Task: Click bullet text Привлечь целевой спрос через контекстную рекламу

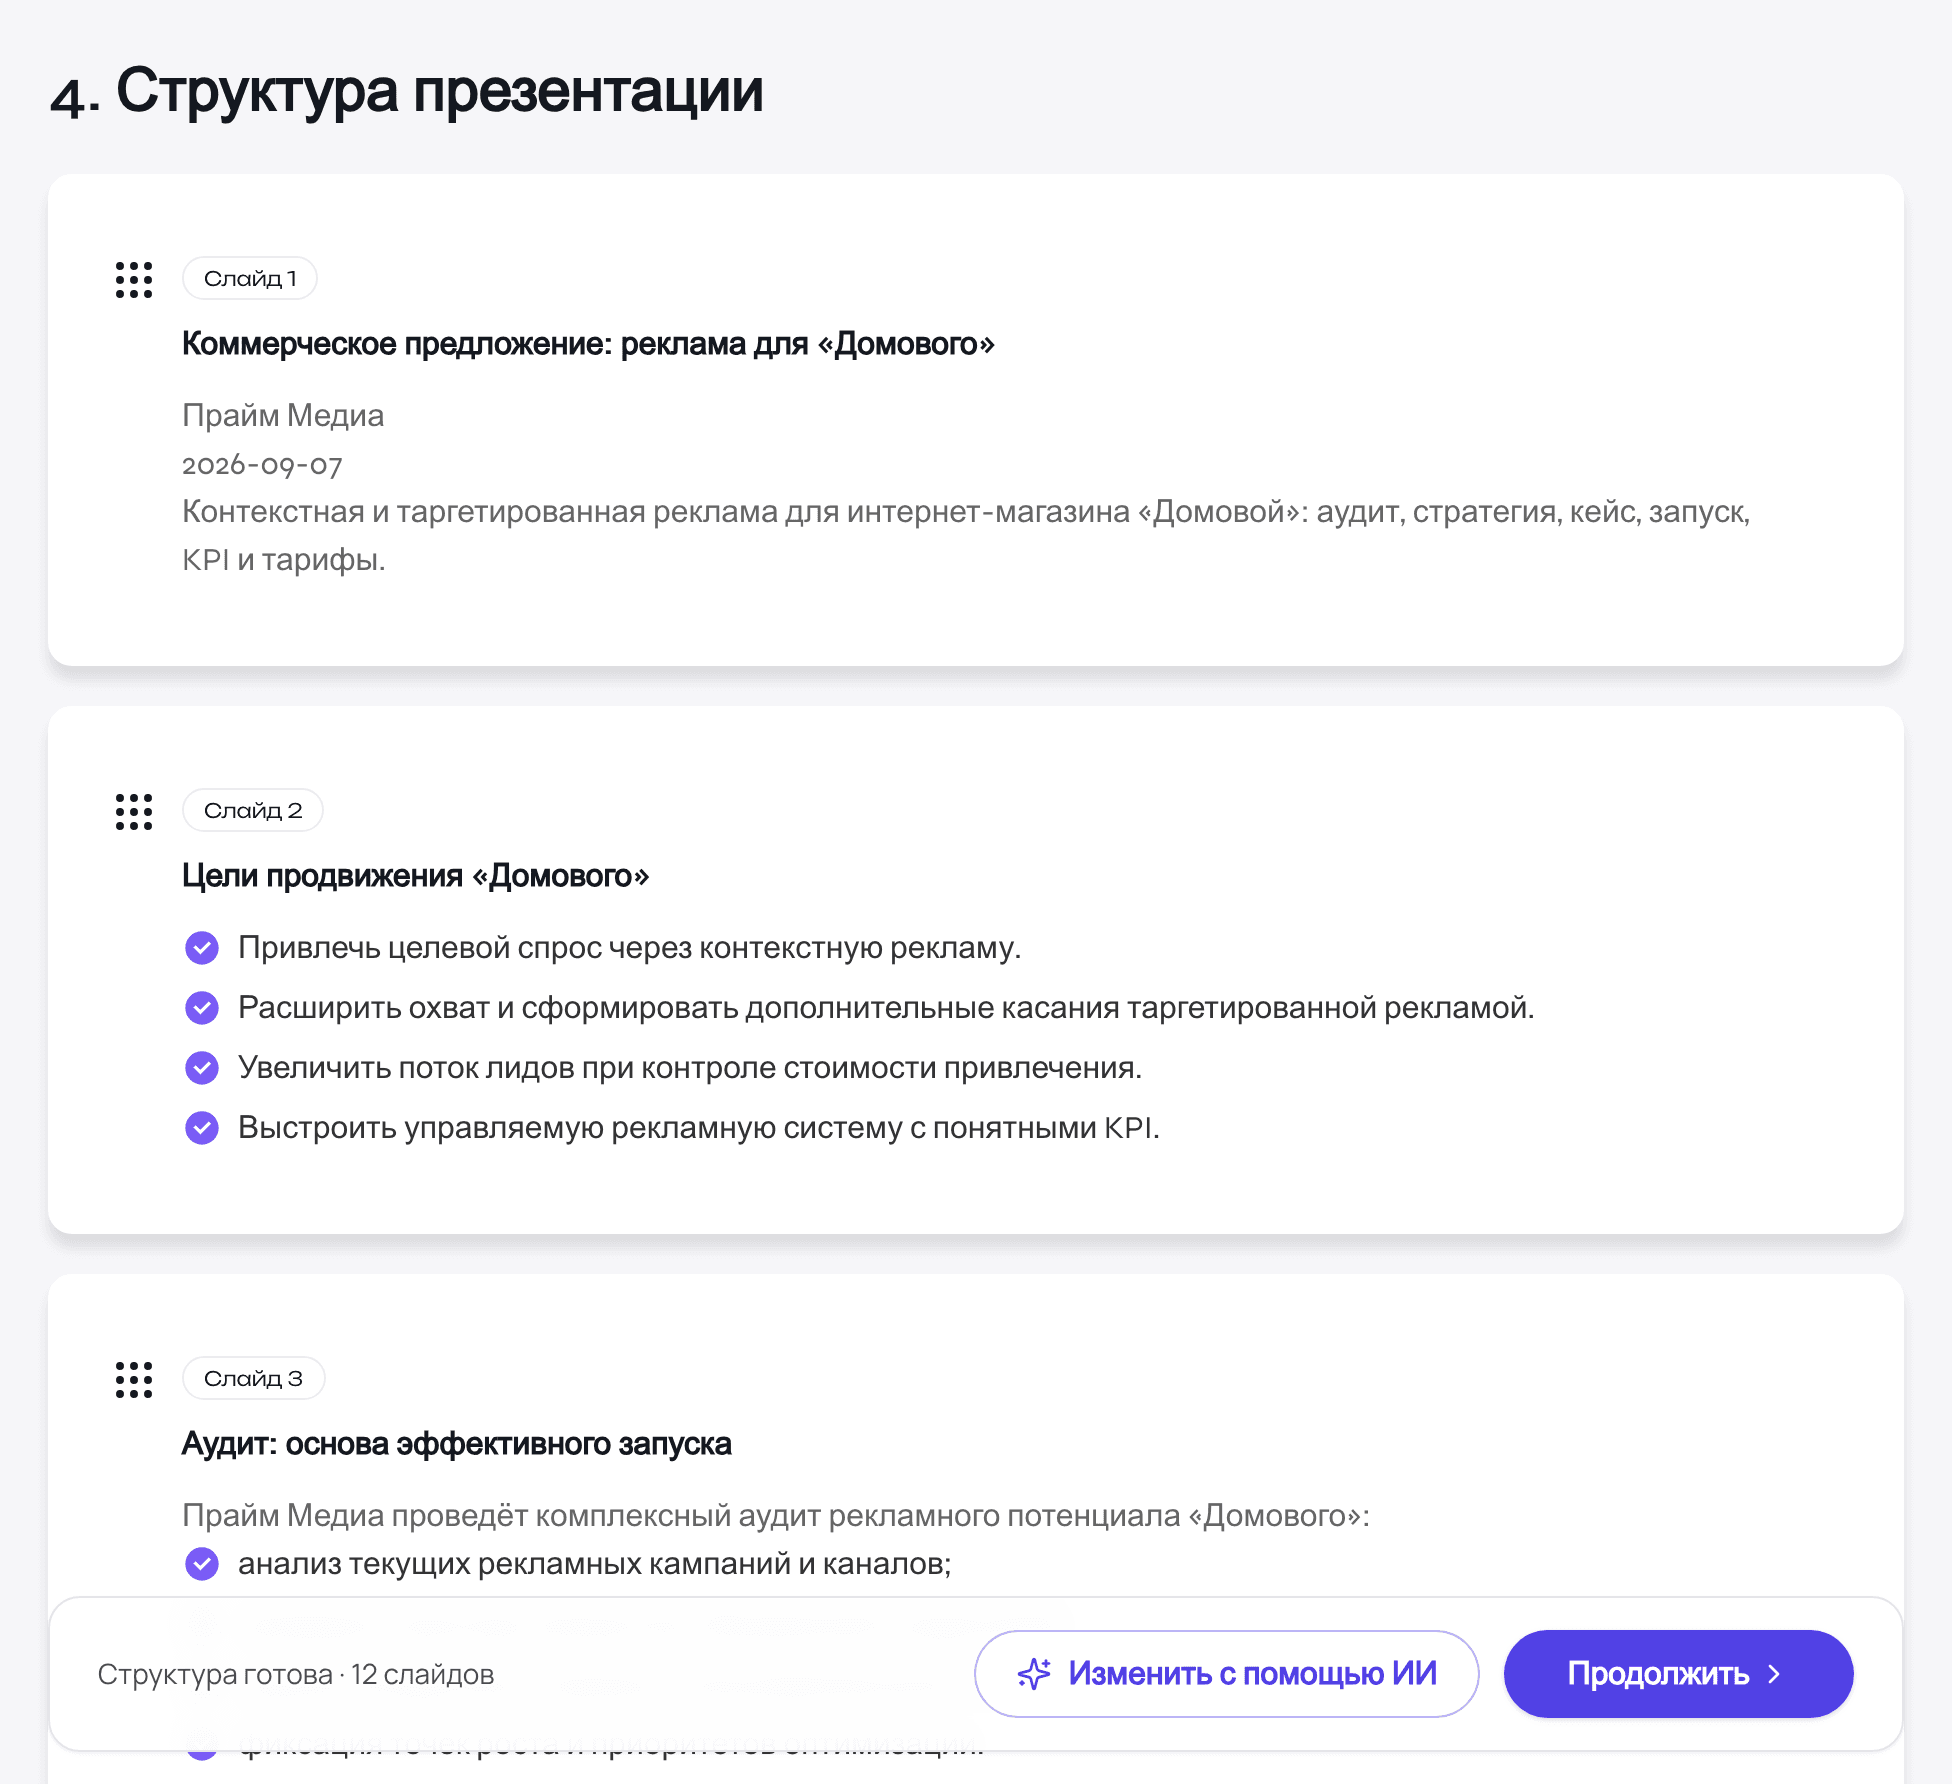Action: coord(629,947)
